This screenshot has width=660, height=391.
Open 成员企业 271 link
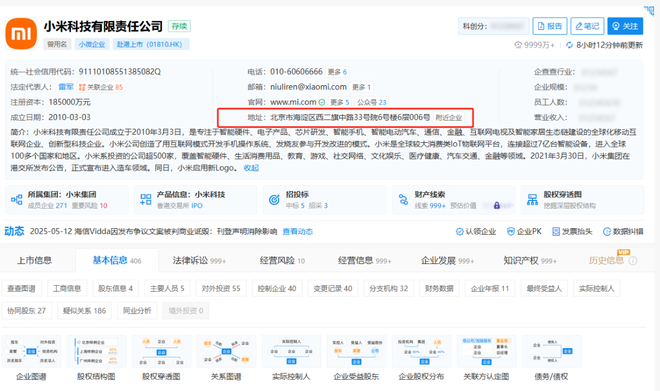(47, 206)
